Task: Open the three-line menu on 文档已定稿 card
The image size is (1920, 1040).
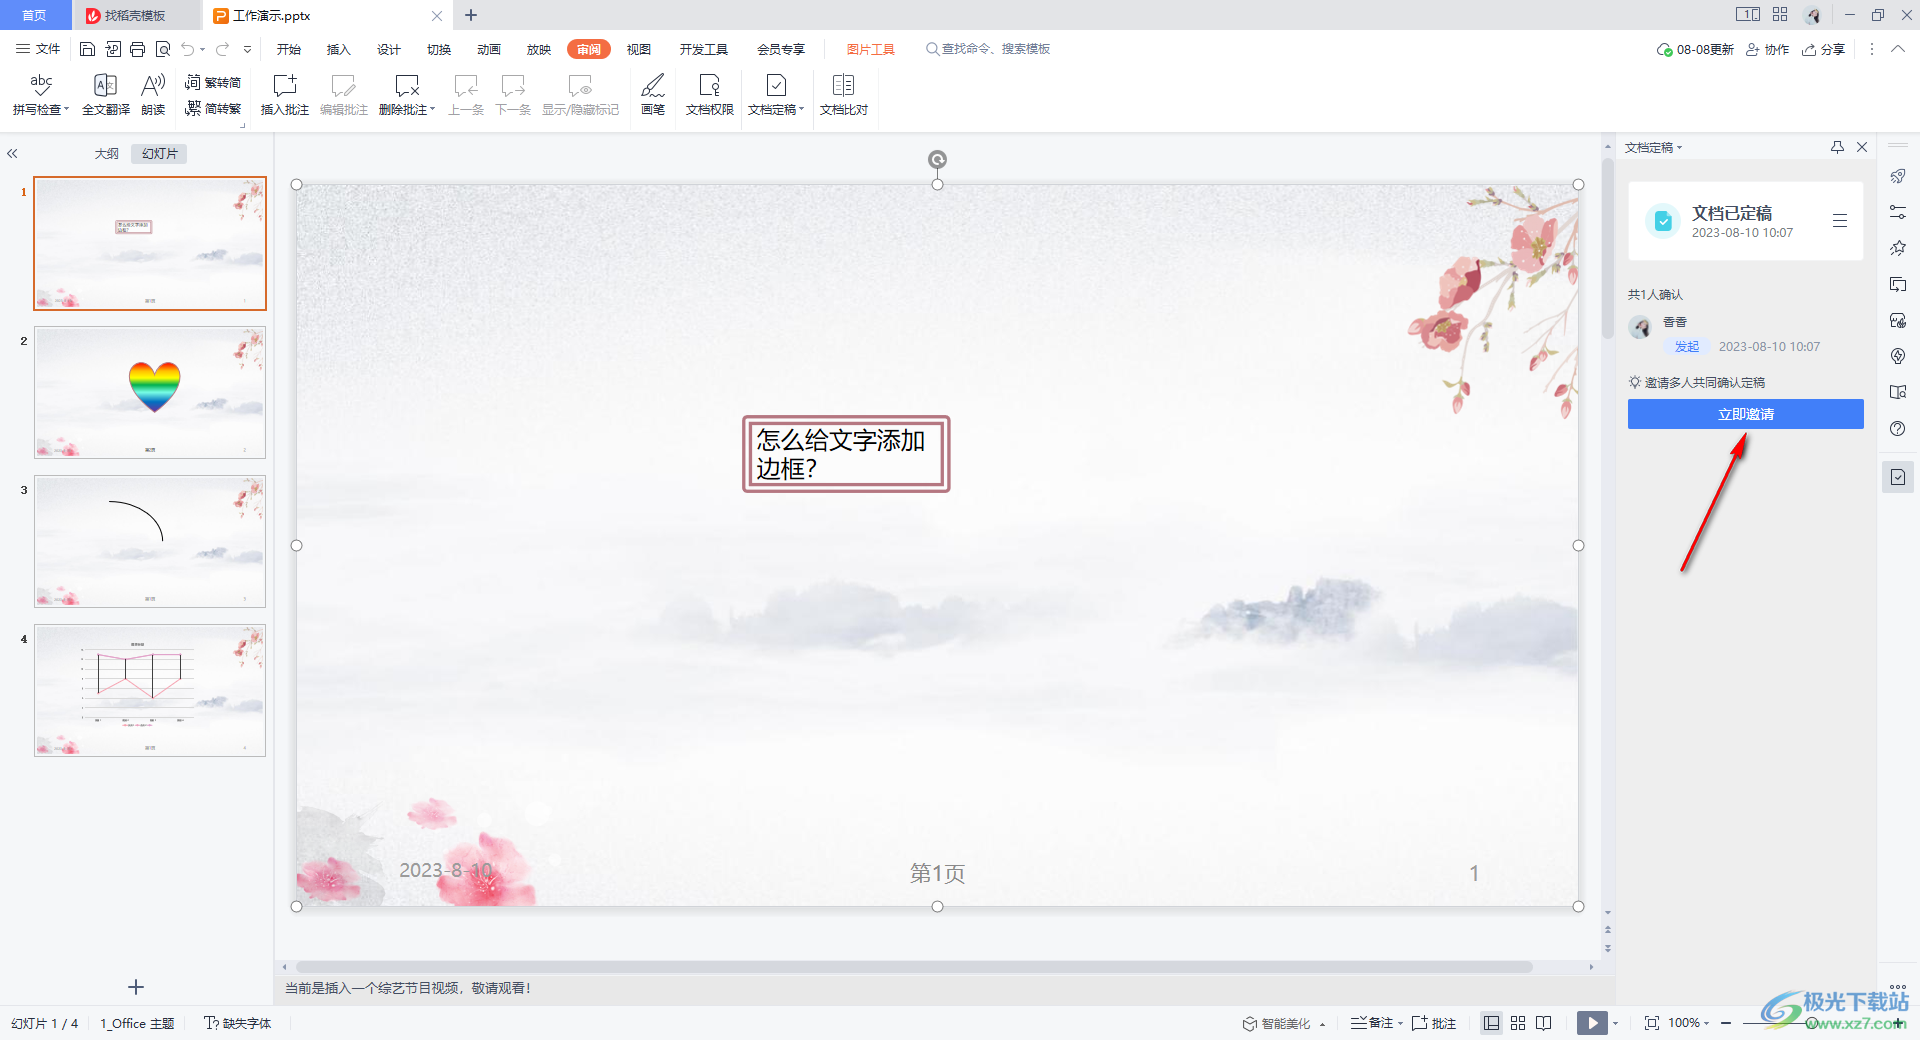Action: (1840, 221)
